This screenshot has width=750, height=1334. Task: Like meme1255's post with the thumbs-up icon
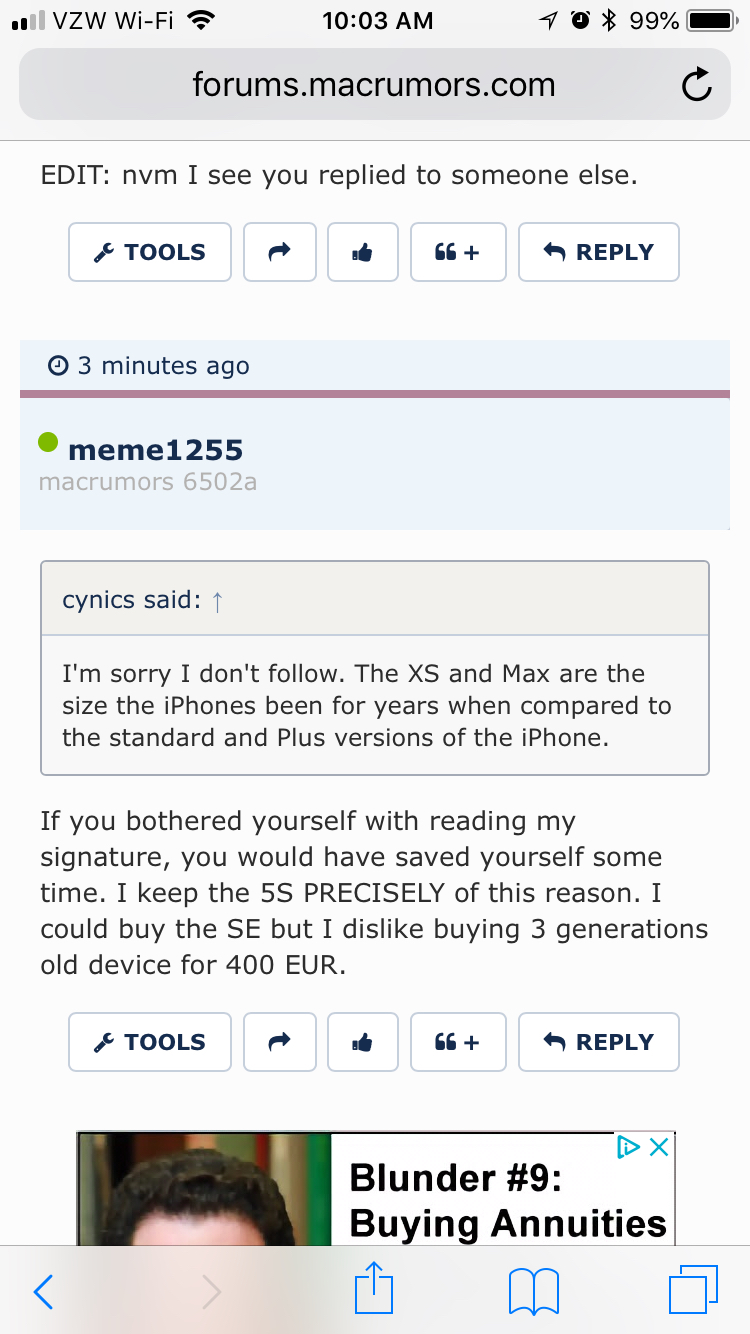[362, 1042]
